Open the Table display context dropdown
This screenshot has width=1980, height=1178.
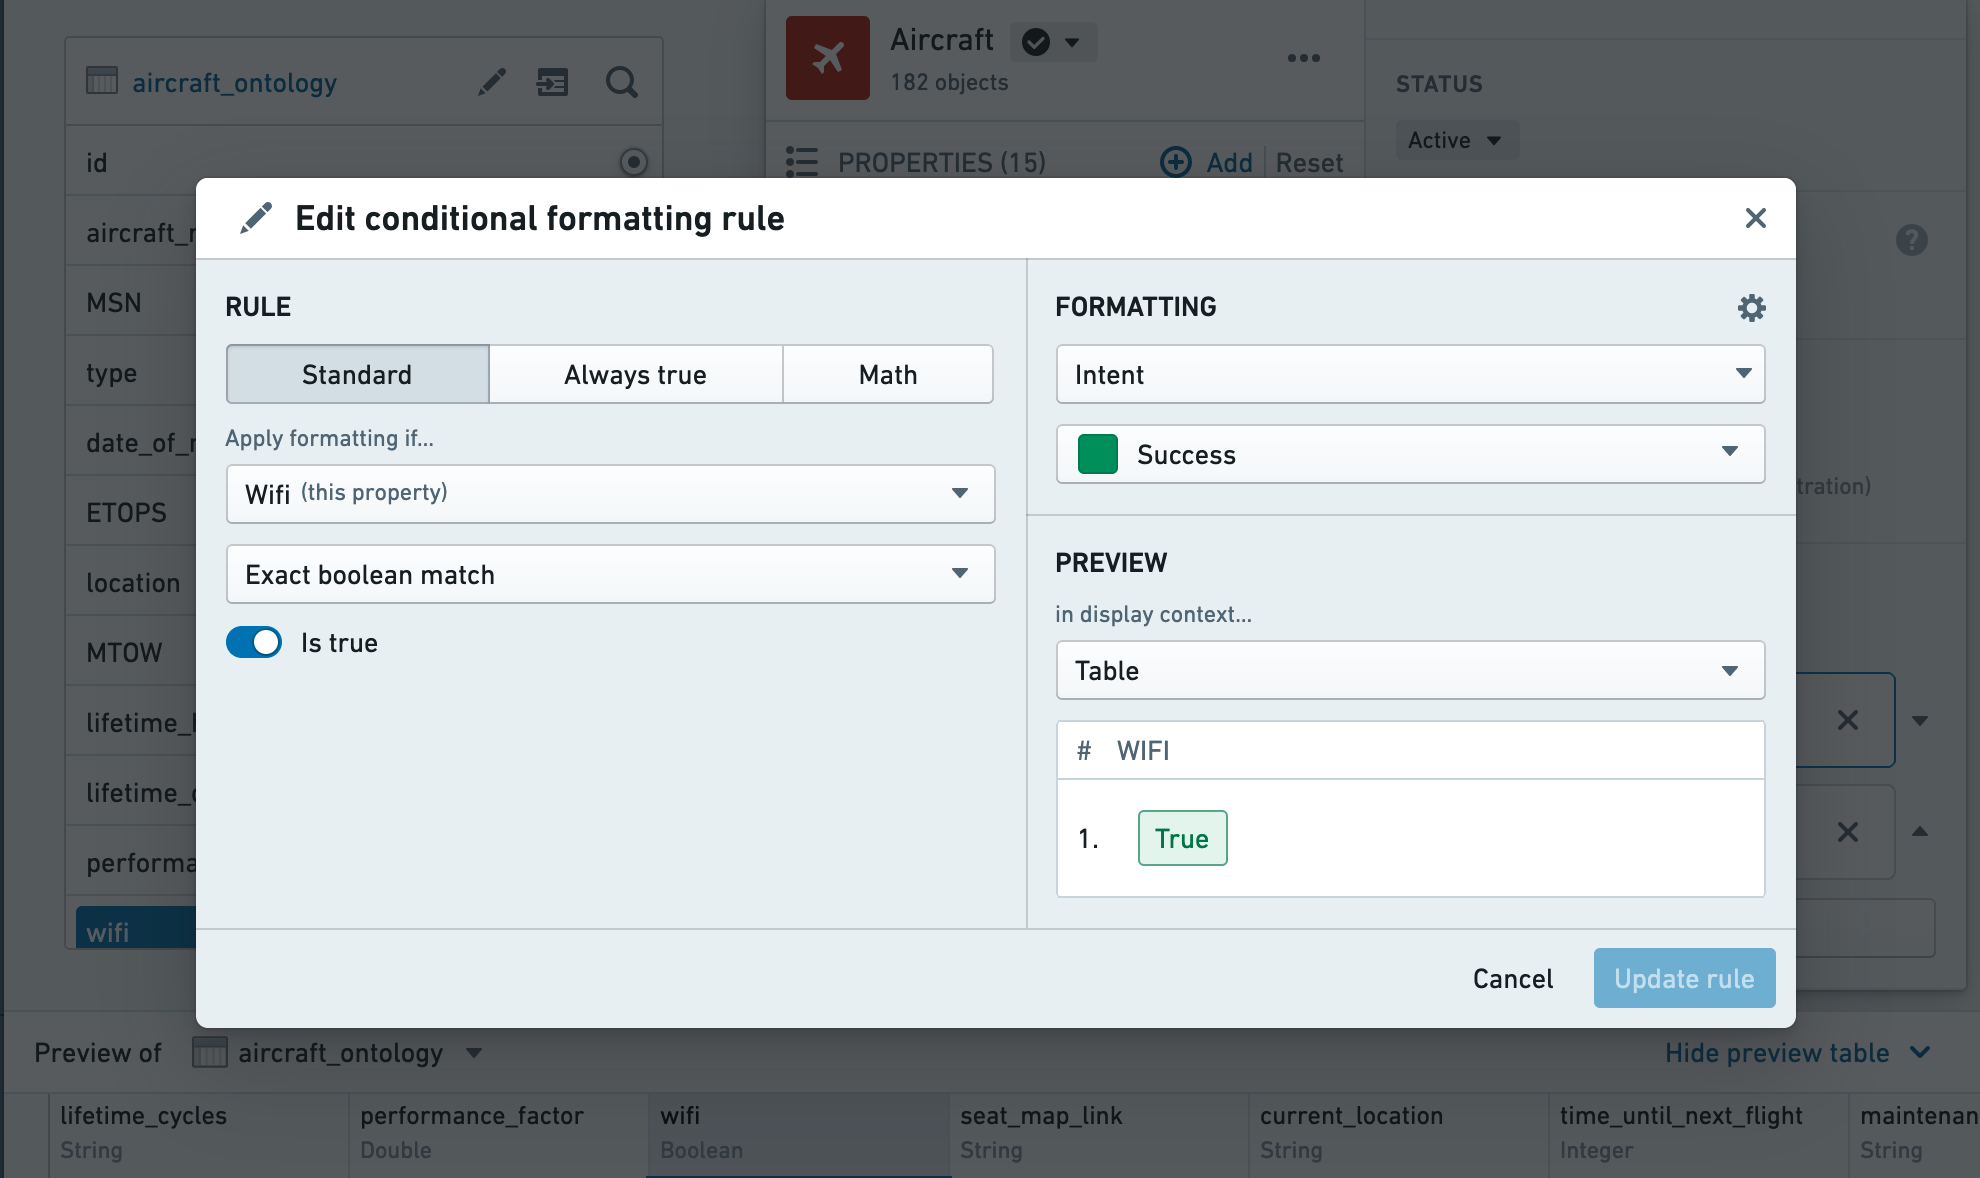point(1410,670)
